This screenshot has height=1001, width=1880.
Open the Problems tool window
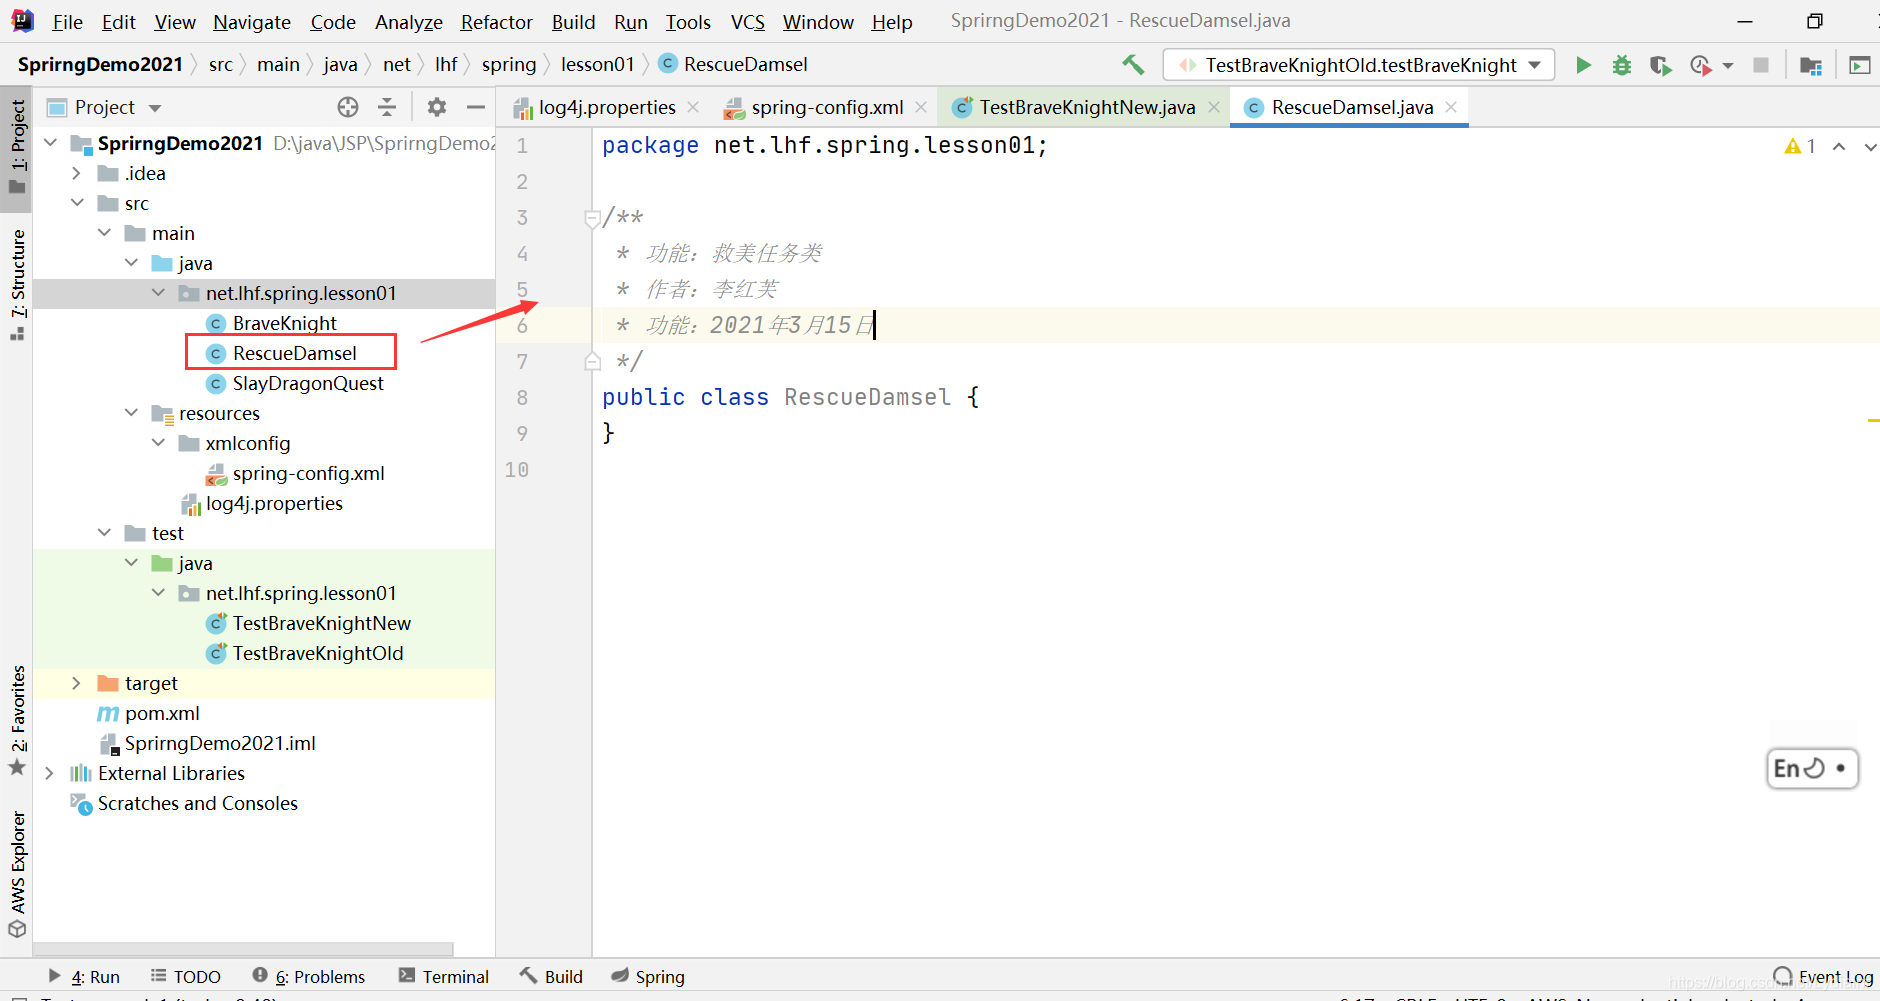coord(309,977)
